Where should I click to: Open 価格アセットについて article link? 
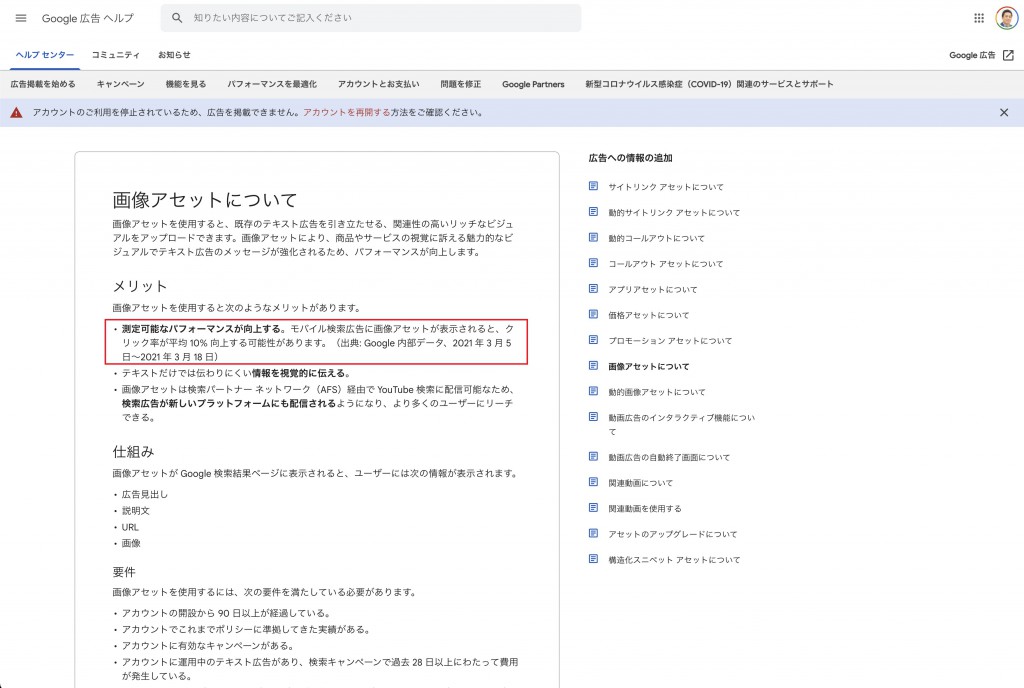tap(648, 315)
